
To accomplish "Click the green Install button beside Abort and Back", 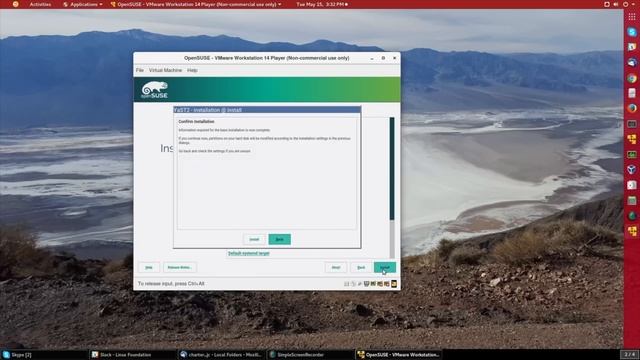I will pos(385,267).
